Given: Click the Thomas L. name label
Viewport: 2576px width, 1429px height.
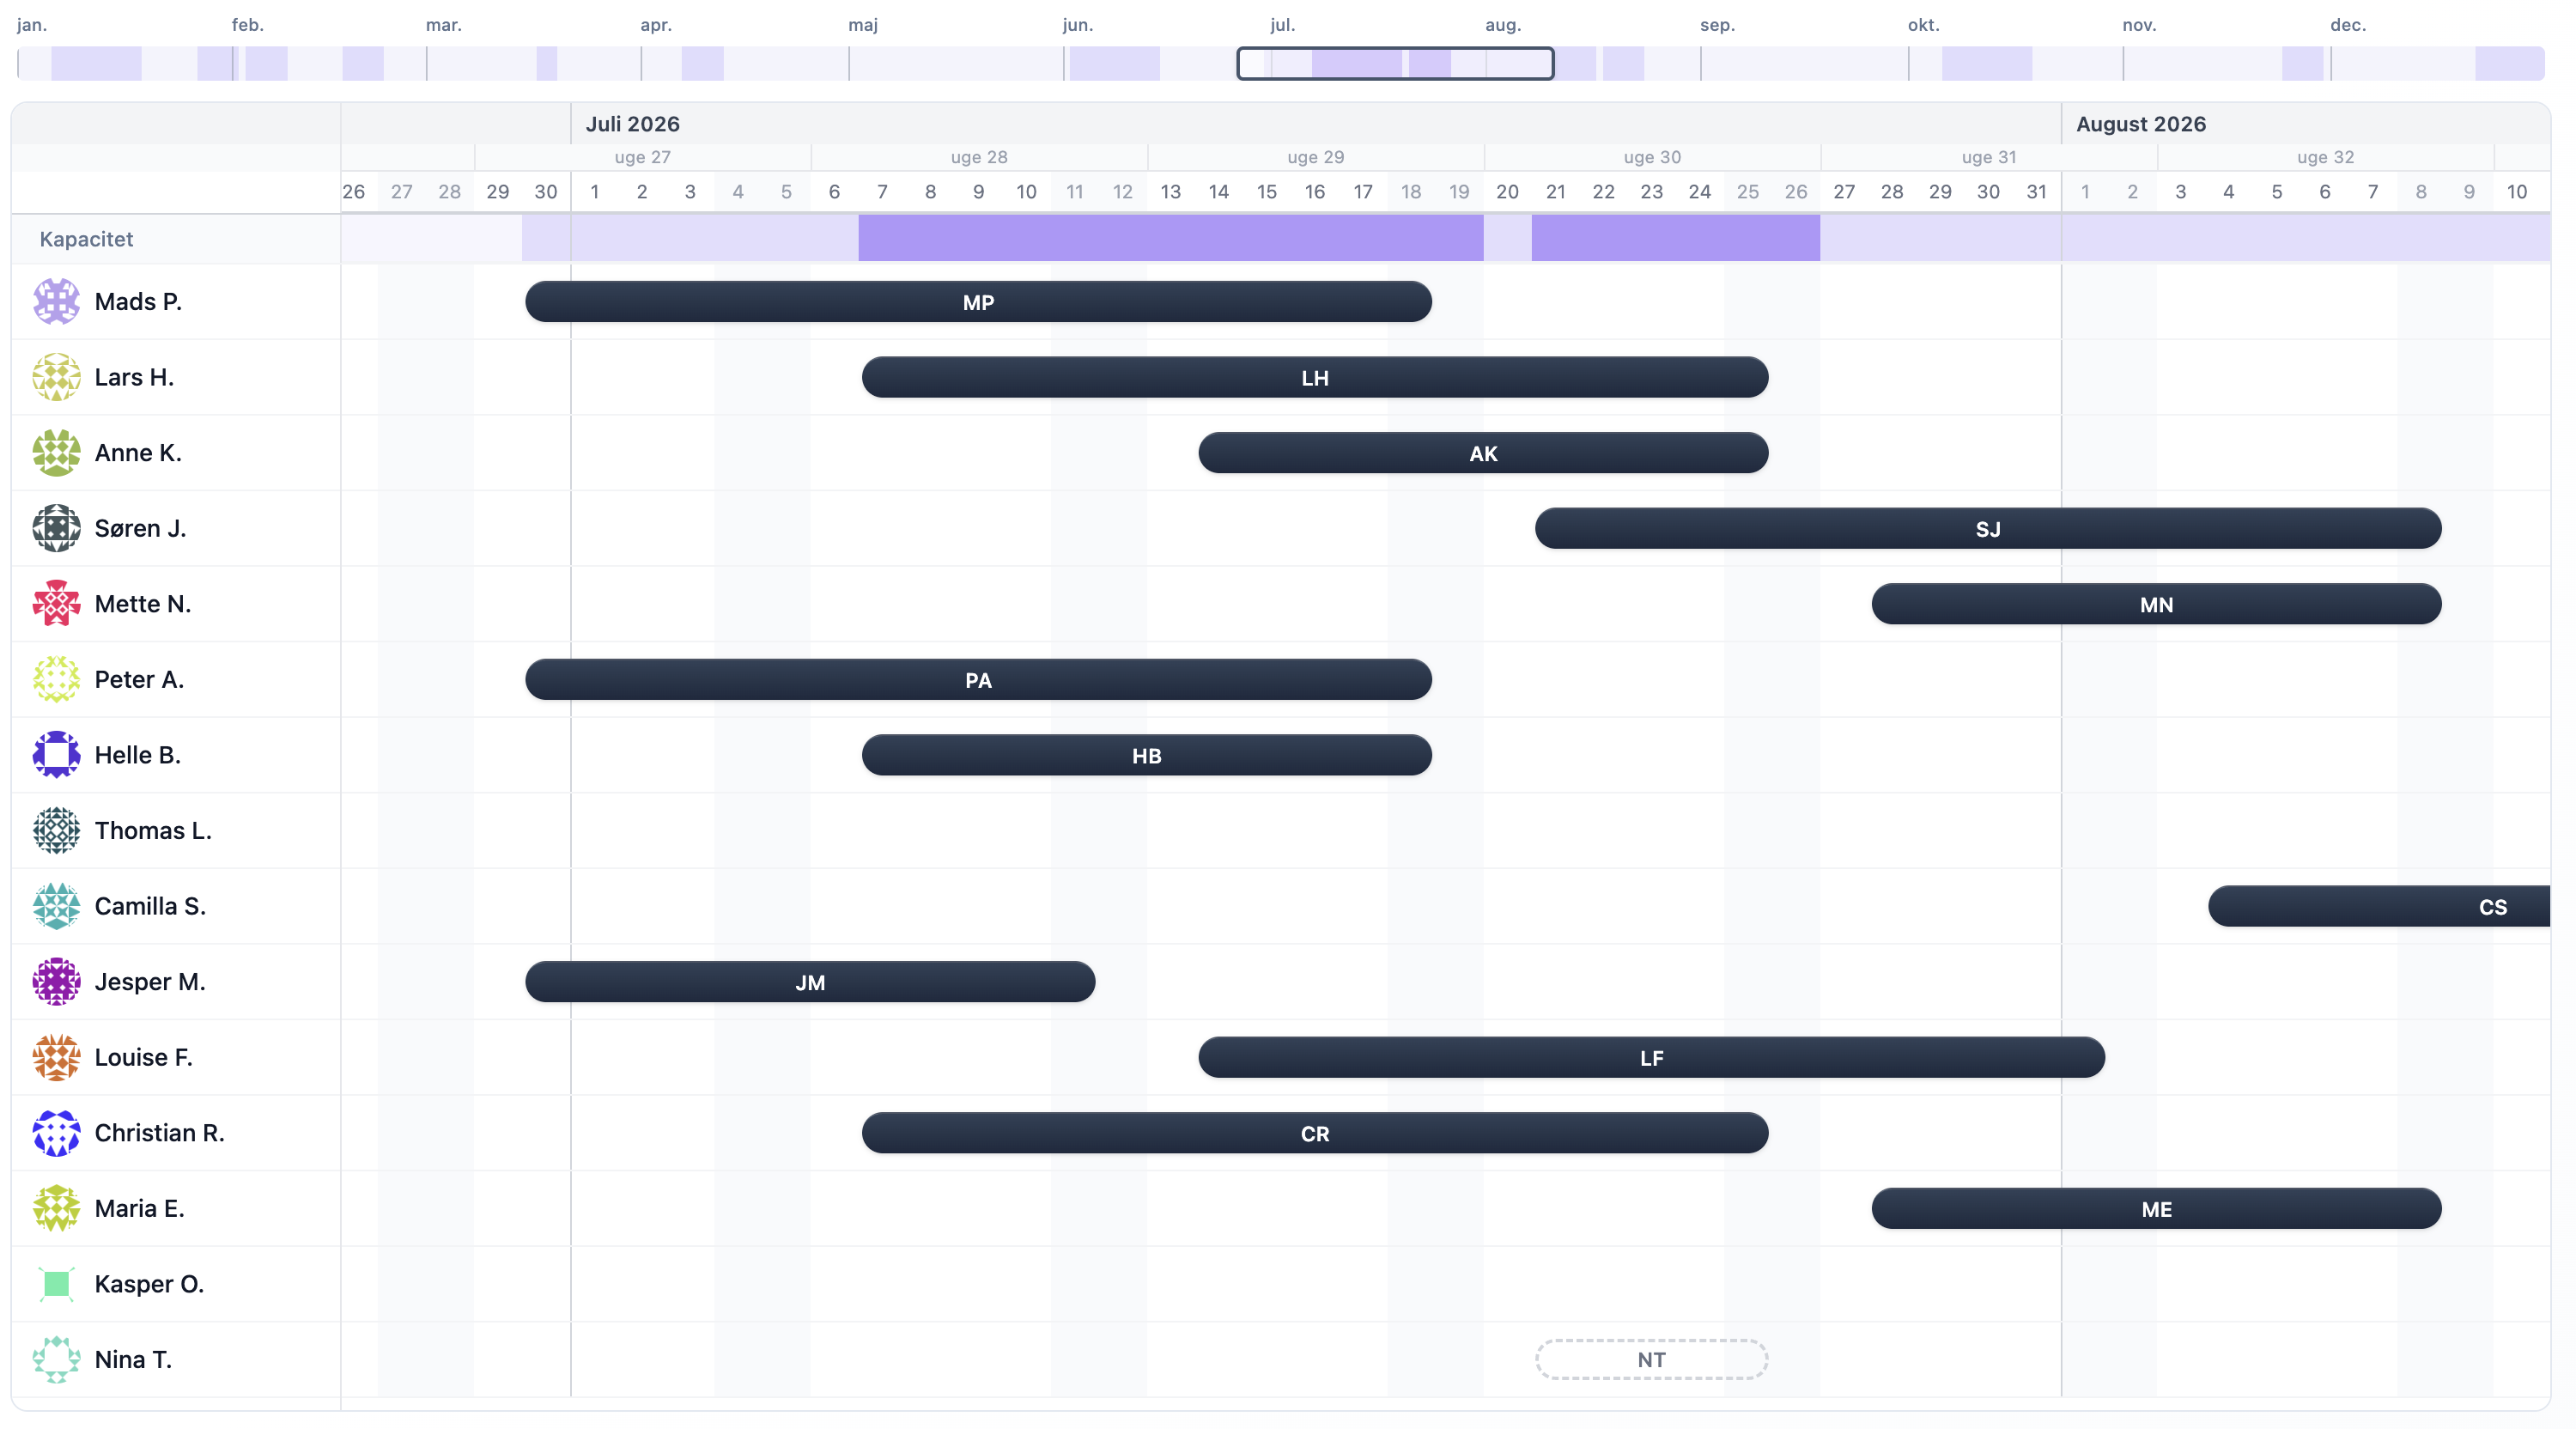Looking at the screenshot, I should coord(153,831).
